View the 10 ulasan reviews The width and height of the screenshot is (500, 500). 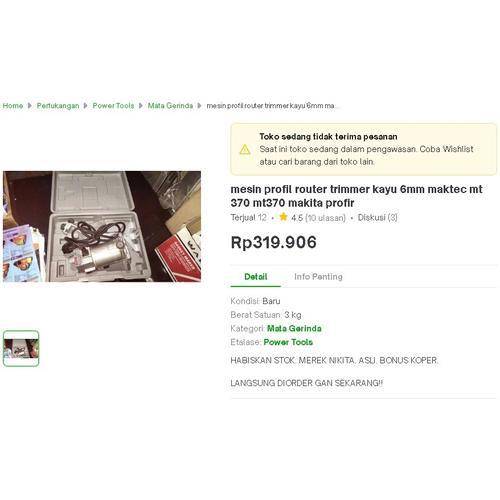pyautogui.click(x=325, y=218)
